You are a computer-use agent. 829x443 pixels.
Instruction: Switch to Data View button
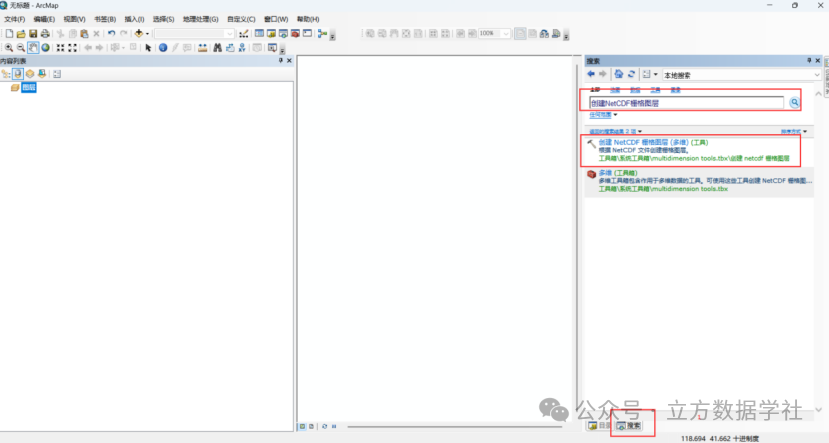[302, 426]
